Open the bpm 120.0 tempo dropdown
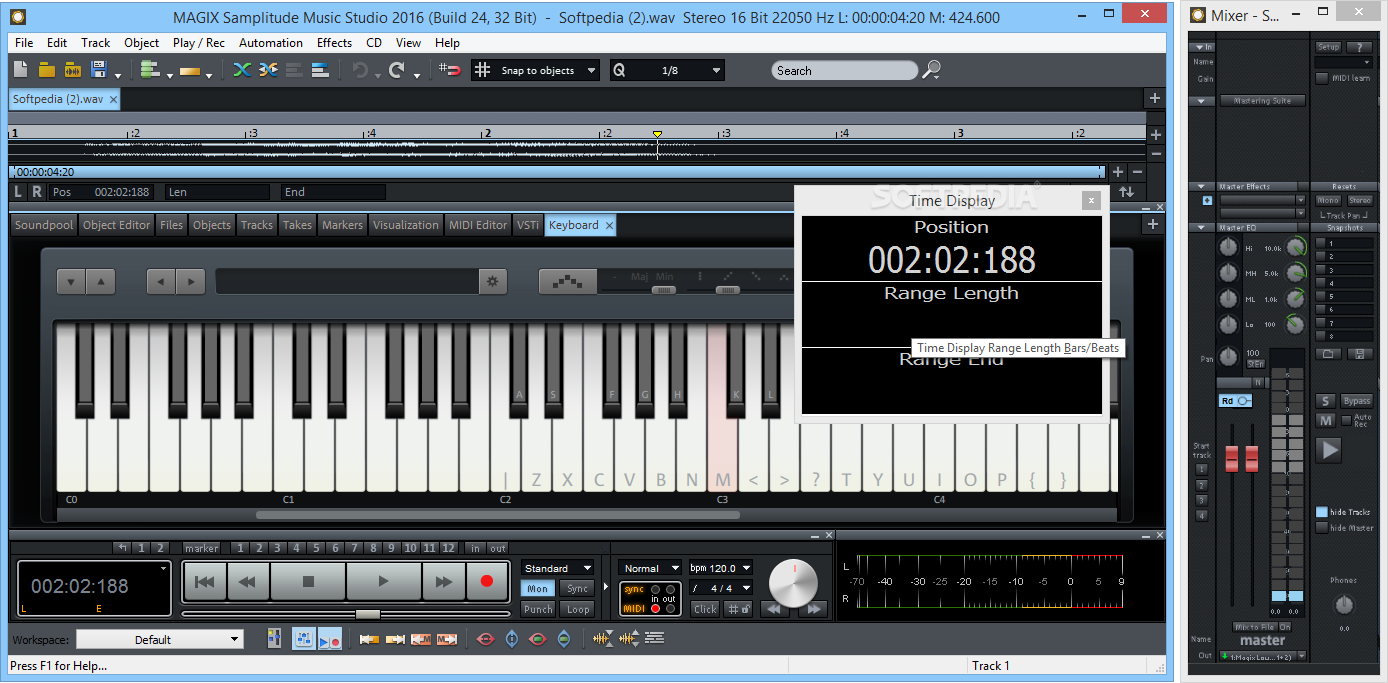Image resolution: width=1388 pixels, height=683 pixels. coord(720,568)
